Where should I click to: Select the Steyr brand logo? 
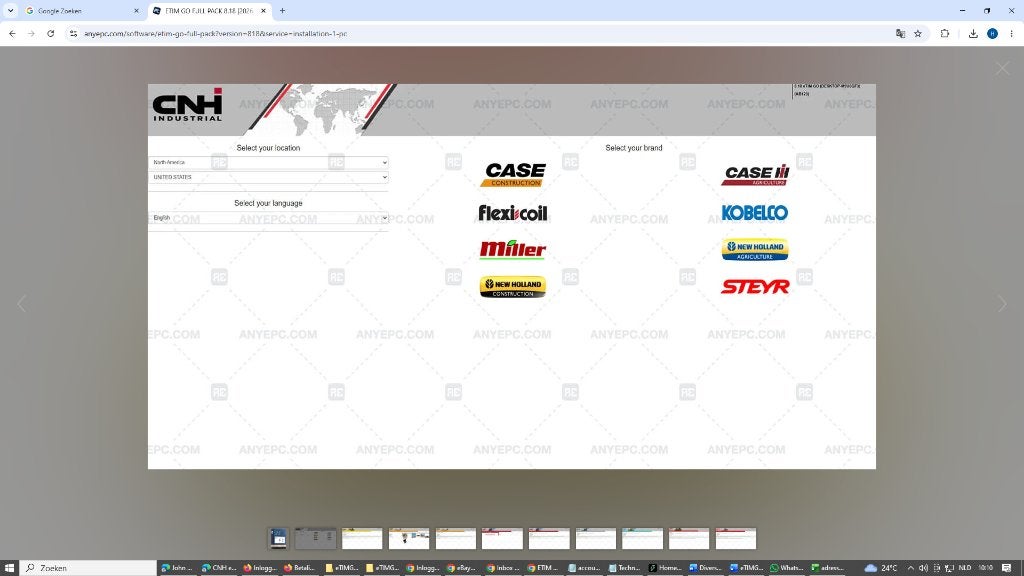(x=755, y=286)
